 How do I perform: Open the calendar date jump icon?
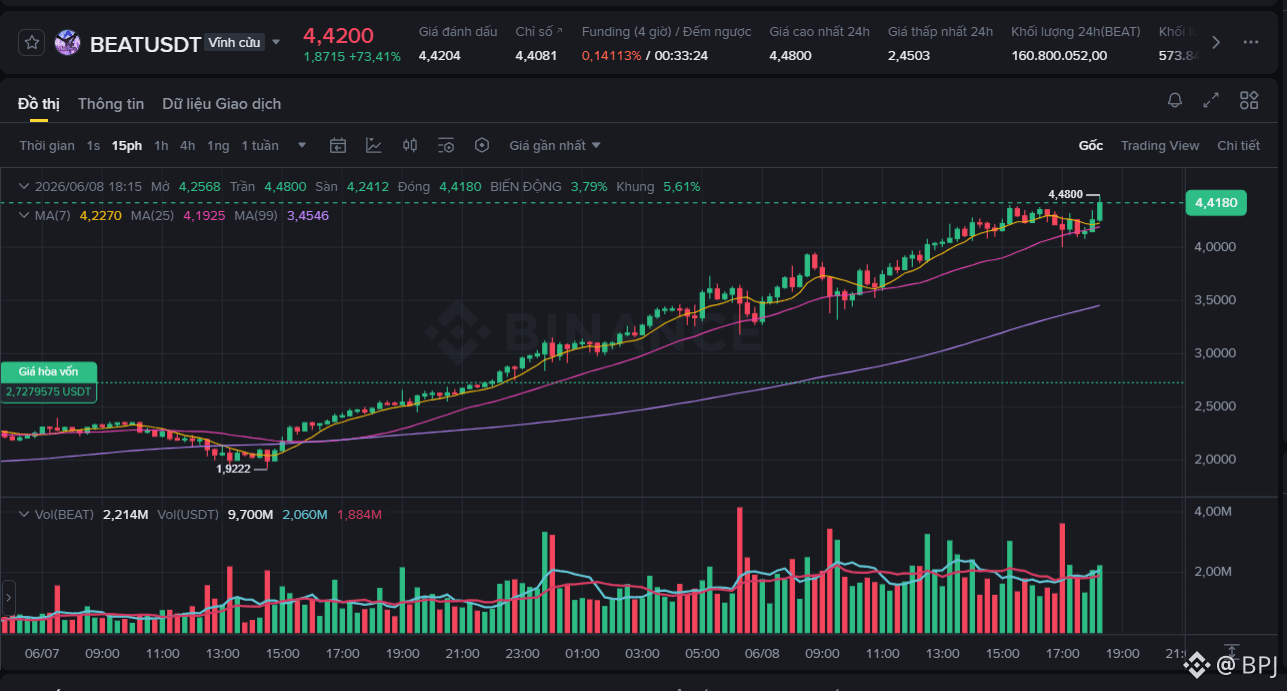(338, 146)
